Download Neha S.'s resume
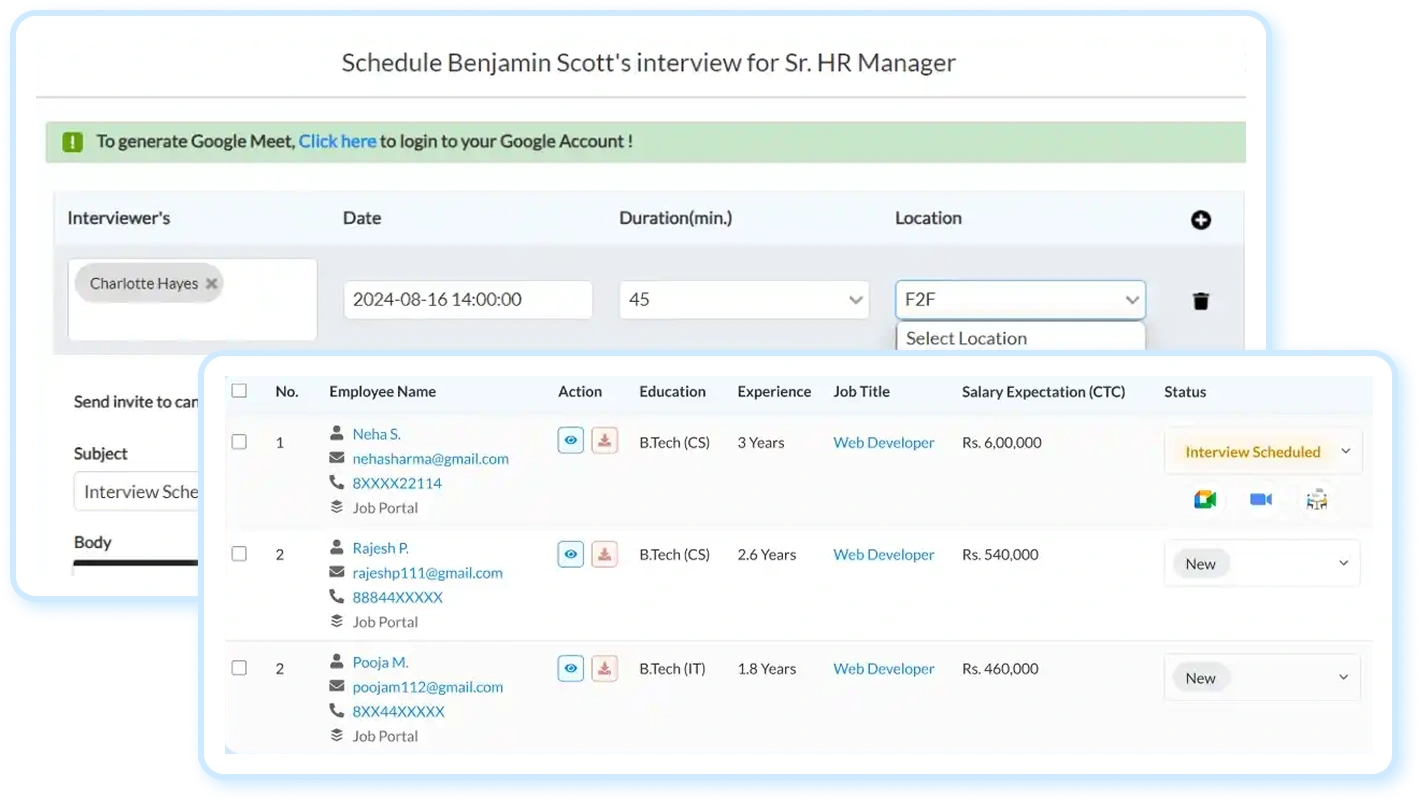 [x=604, y=440]
